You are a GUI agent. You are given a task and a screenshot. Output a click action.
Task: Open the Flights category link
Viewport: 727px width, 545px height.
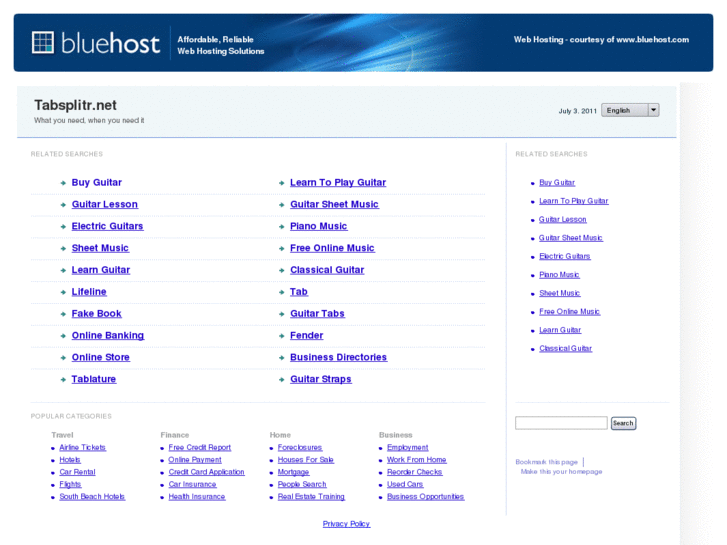[x=70, y=484]
